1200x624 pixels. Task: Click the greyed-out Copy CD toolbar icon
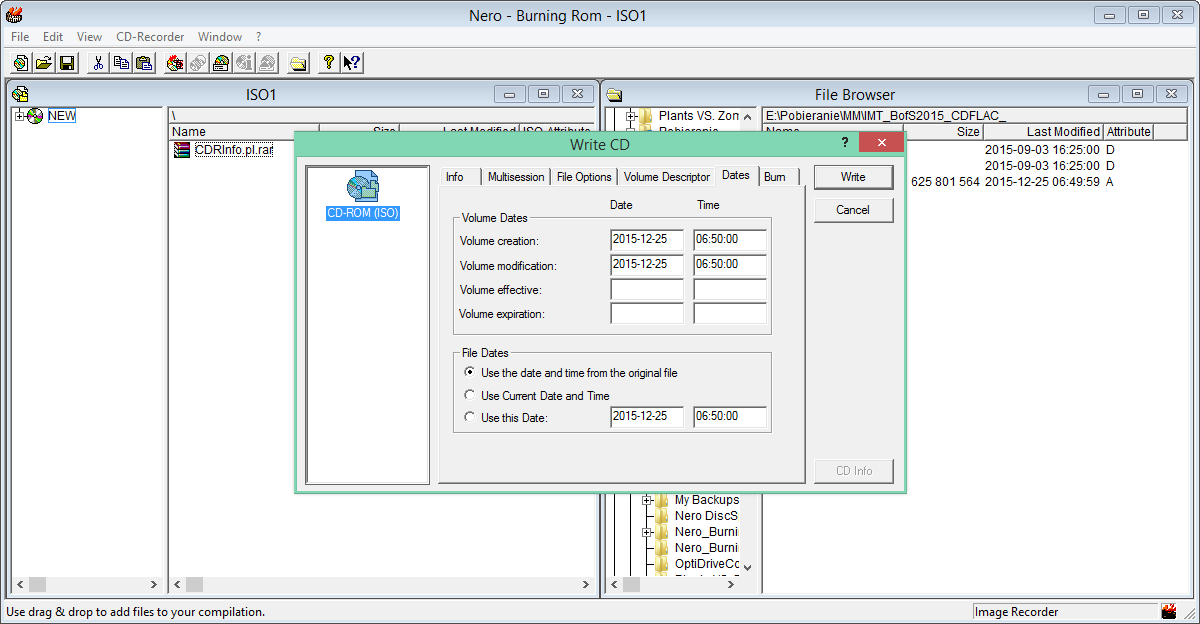tap(198, 63)
